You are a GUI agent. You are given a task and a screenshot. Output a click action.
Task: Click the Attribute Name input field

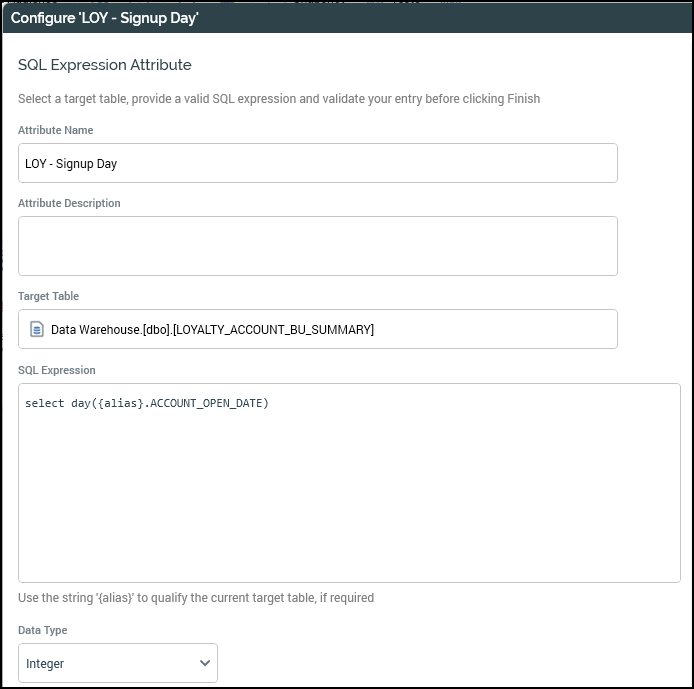click(400, 163)
